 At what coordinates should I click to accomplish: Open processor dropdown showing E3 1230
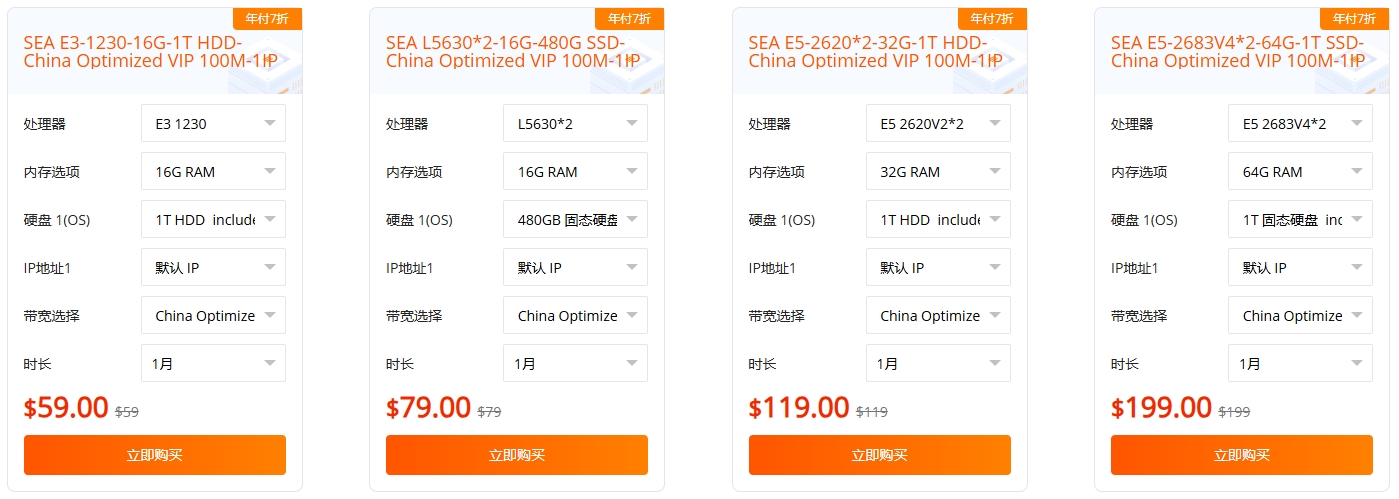pyautogui.click(x=213, y=124)
